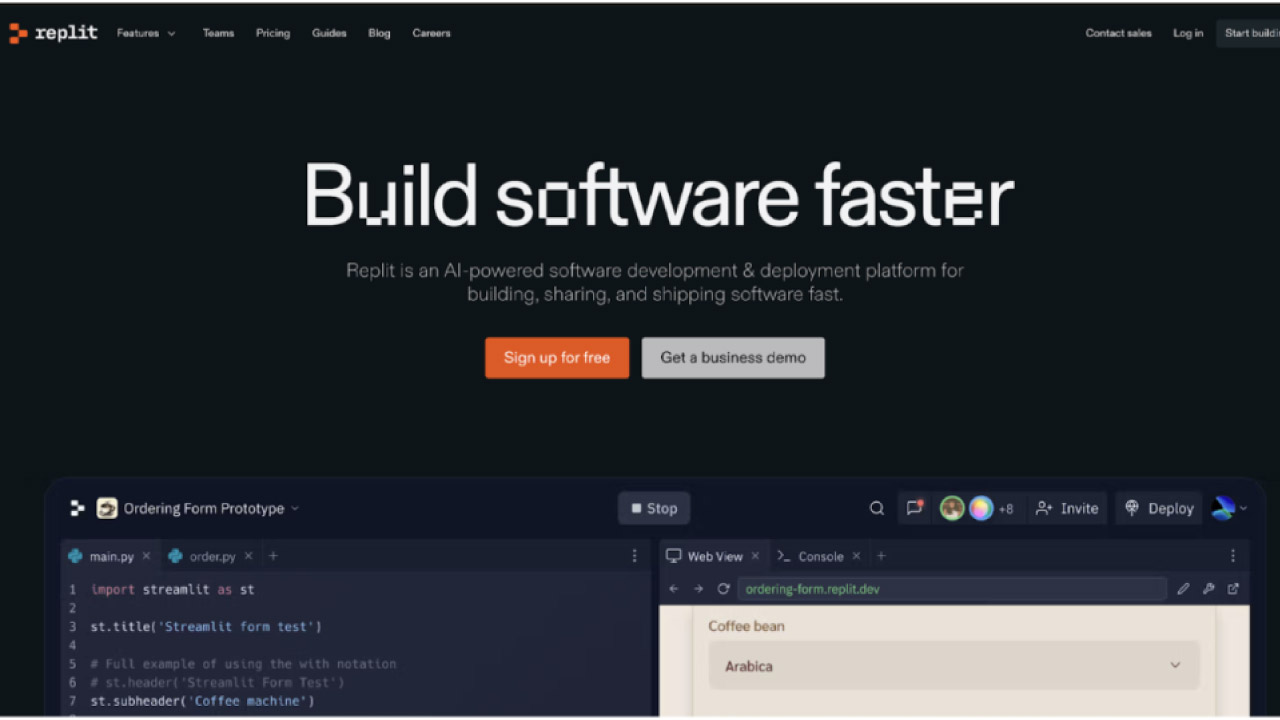The image size is (1280, 720).
Task: Expand the Features menu chevron
Action: point(171,34)
